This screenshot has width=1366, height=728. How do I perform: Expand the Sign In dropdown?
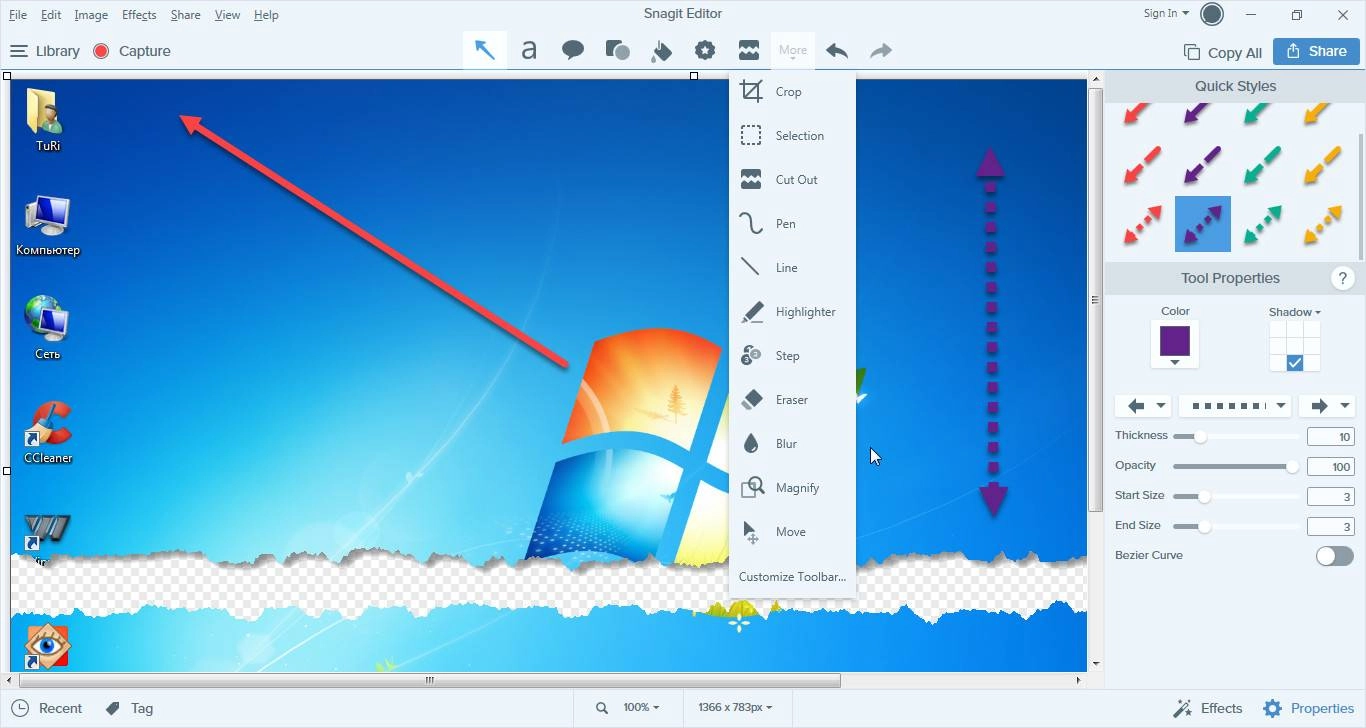1166,13
